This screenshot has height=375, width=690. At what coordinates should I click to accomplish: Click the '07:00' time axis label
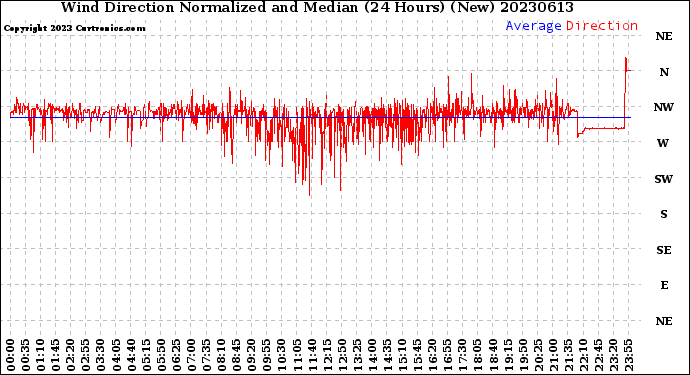click(191, 355)
